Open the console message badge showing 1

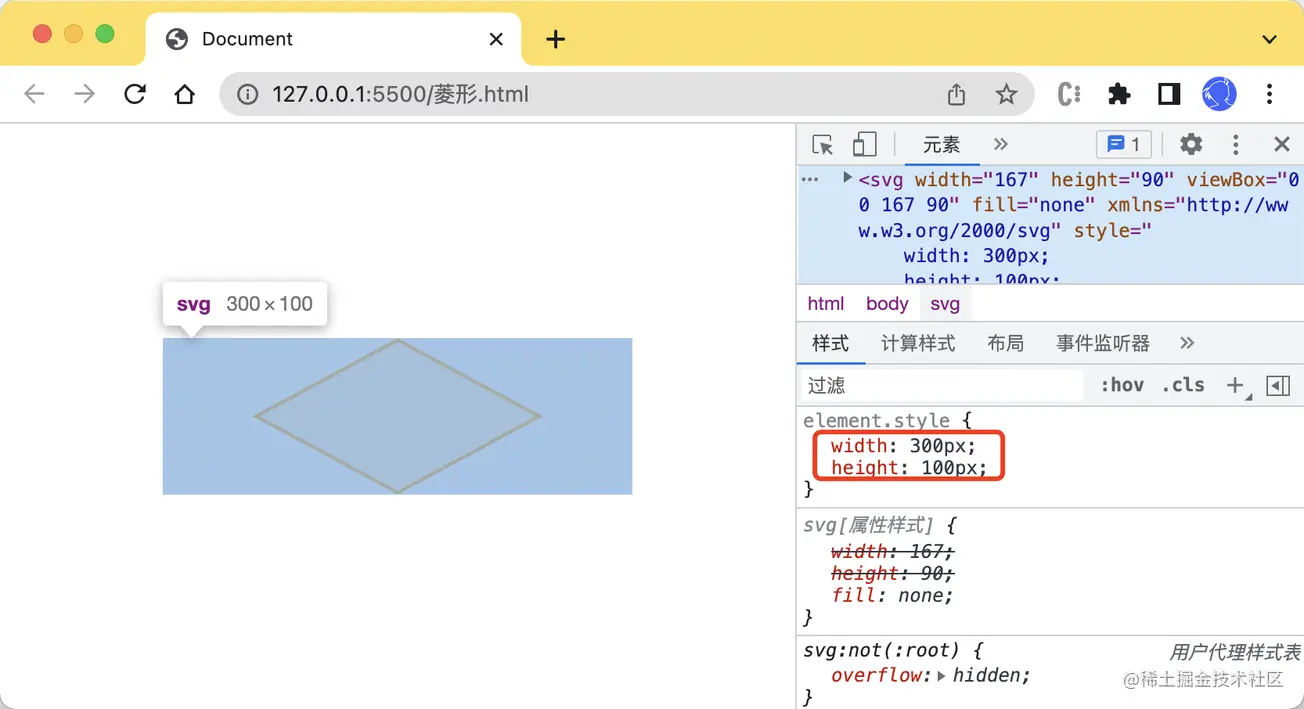pyautogui.click(x=1124, y=144)
